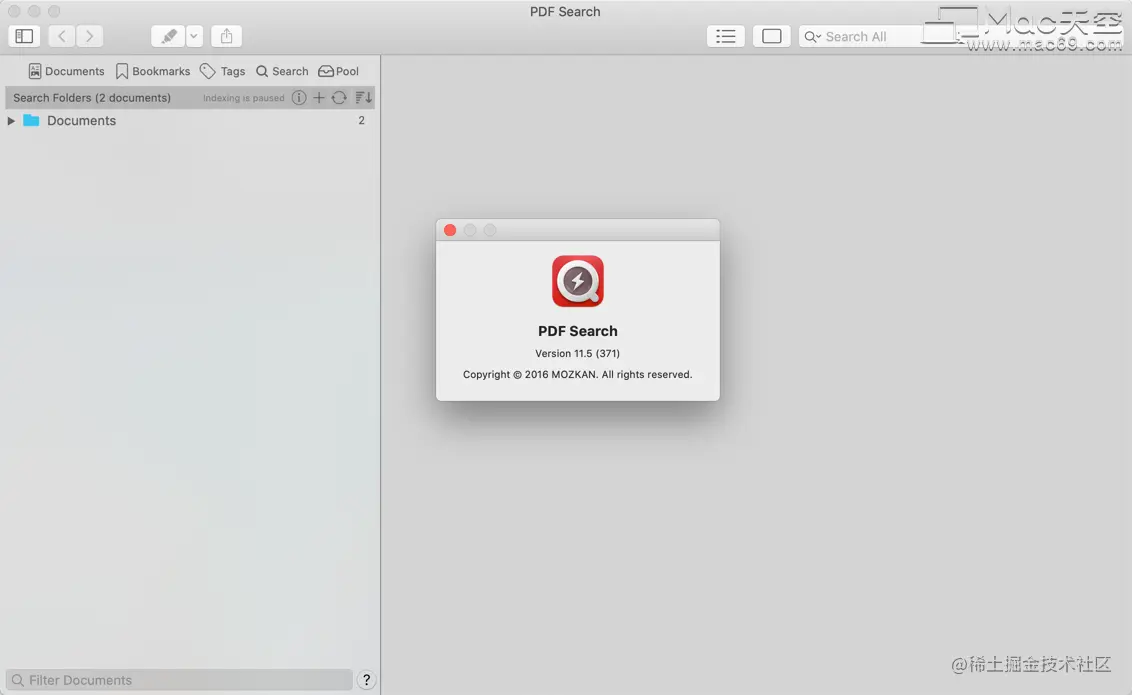Screen dimensions: 1132x695
Task: Click the Documents folder count 2
Action: tap(362, 121)
